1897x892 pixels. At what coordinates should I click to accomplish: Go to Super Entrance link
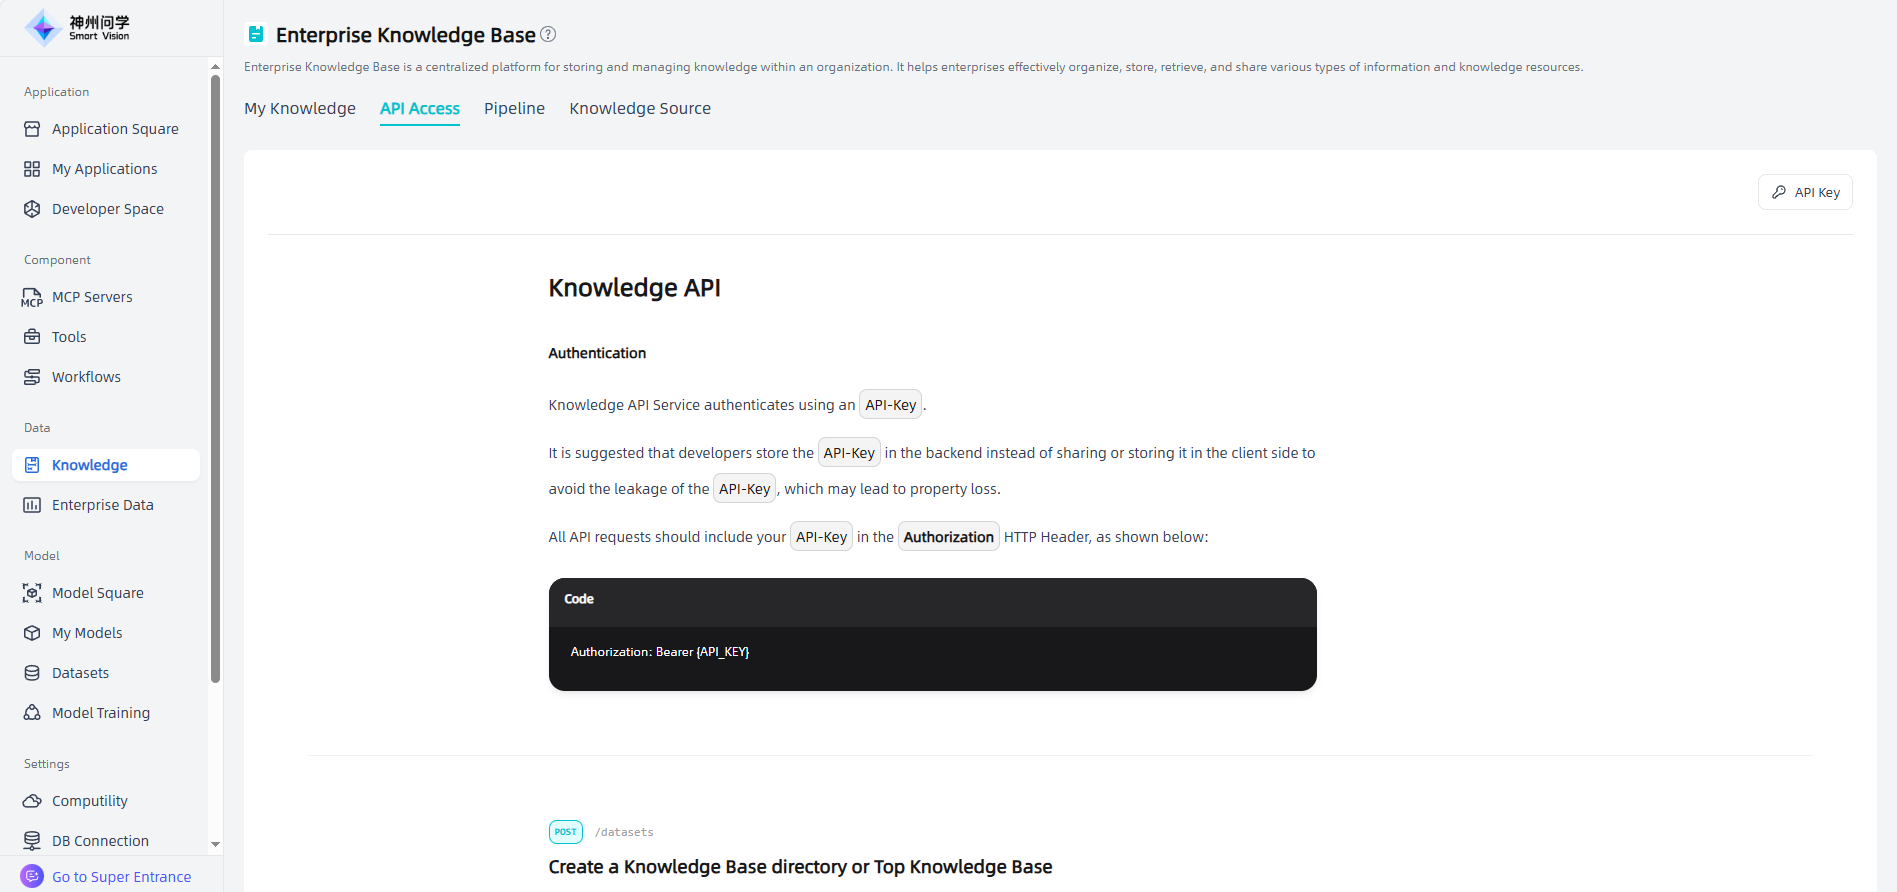click(121, 877)
